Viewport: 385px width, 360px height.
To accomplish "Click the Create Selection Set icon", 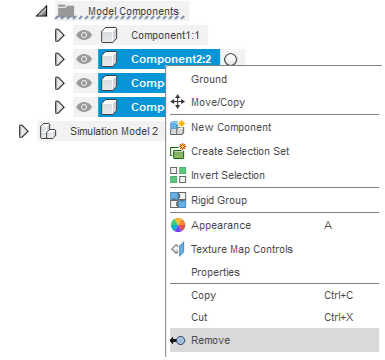I will [x=178, y=151].
